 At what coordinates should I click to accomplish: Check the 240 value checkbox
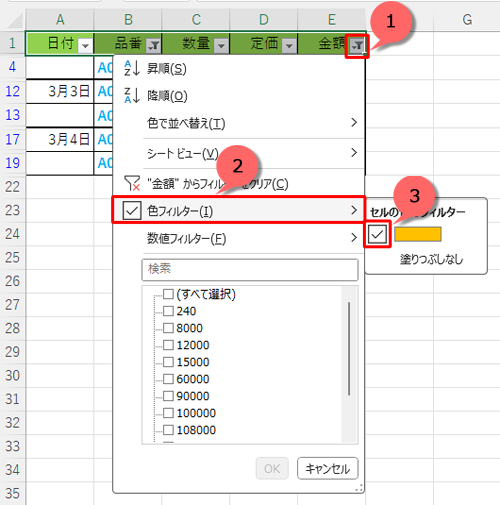click(x=168, y=311)
